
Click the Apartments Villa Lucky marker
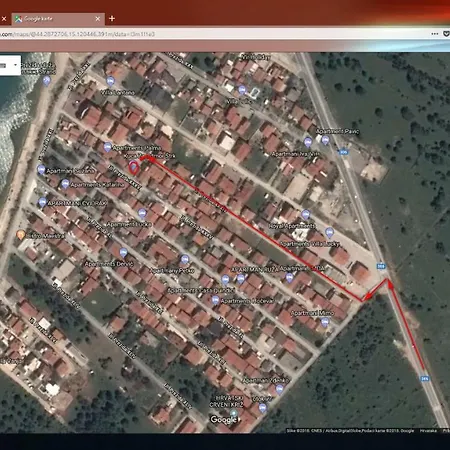tap(329, 232)
